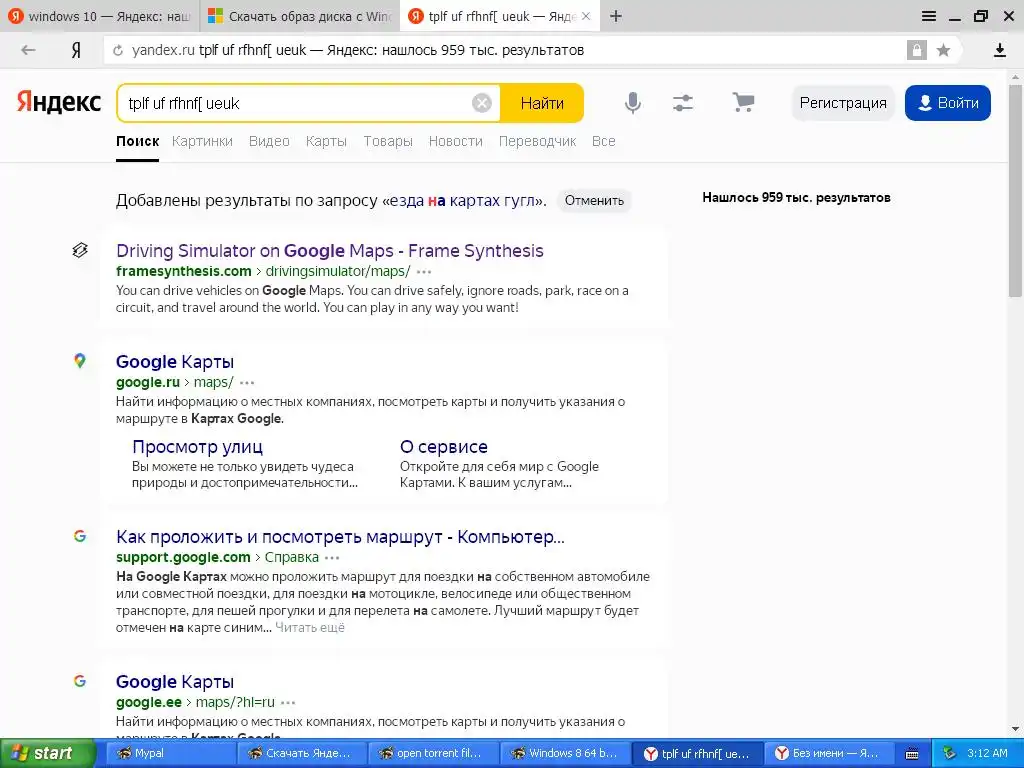Select the Видео search tab
Image resolution: width=1024 pixels, height=768 pixels.
pos(269,141)
